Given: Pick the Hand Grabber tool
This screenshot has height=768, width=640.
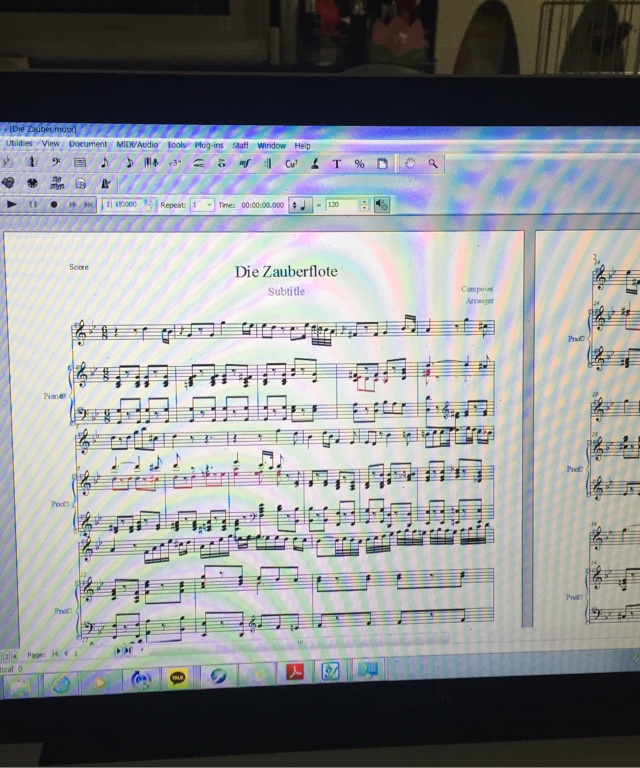Looking at the screenshot, I should 410,164.
